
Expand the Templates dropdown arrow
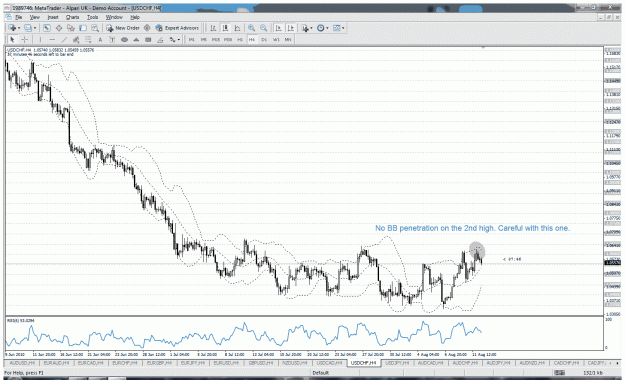(343, 28)
